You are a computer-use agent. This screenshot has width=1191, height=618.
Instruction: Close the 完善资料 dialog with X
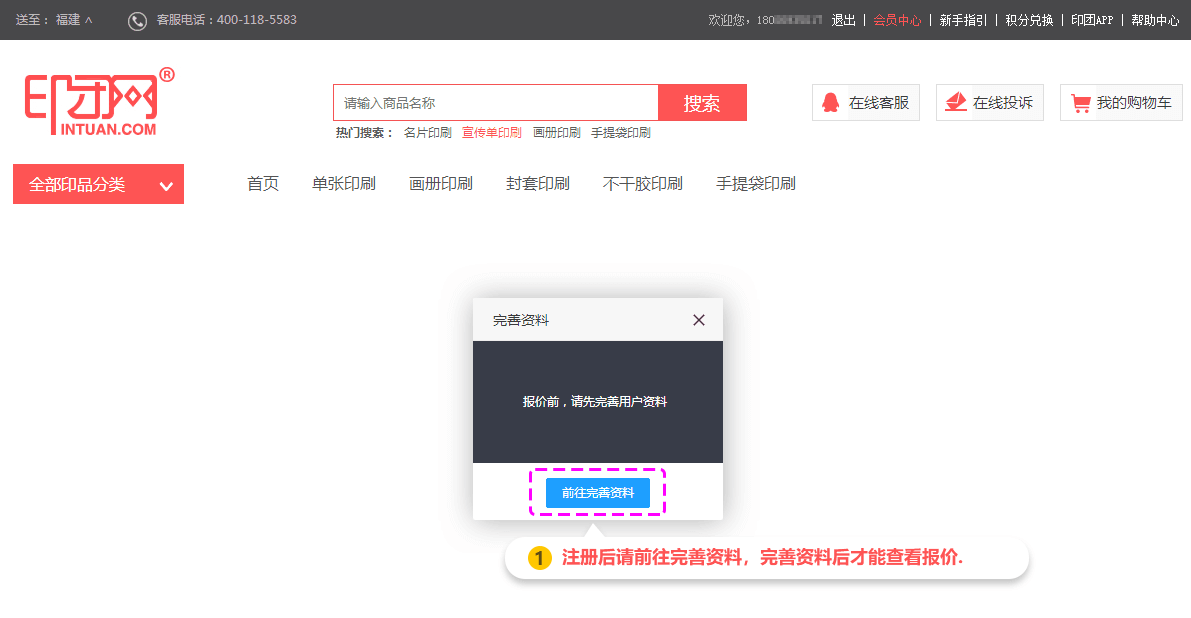(699, 320)
